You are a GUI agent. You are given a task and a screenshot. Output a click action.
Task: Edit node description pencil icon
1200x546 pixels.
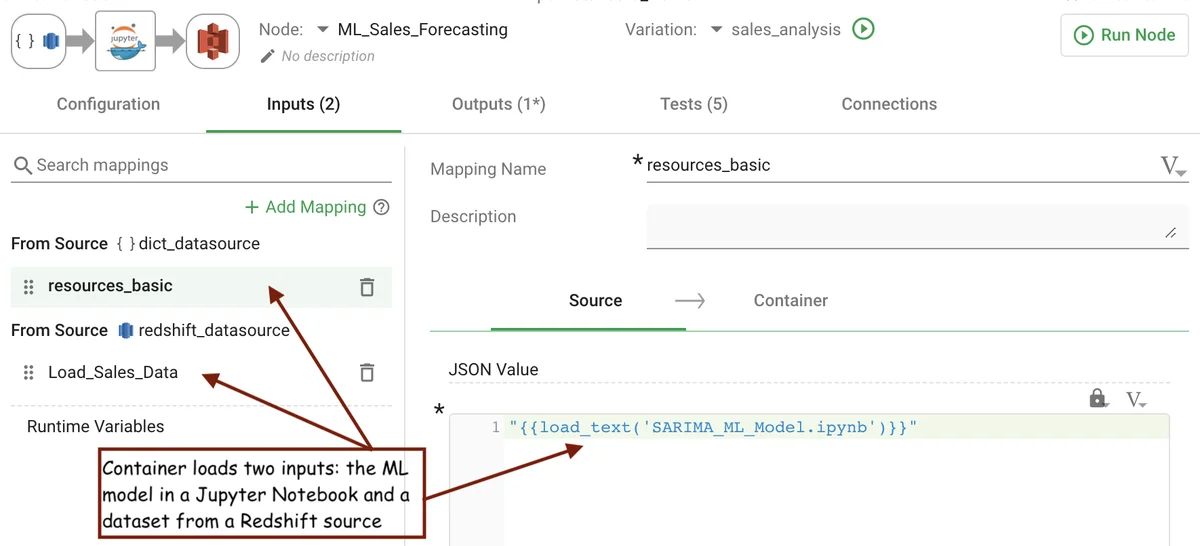(267, 57)
